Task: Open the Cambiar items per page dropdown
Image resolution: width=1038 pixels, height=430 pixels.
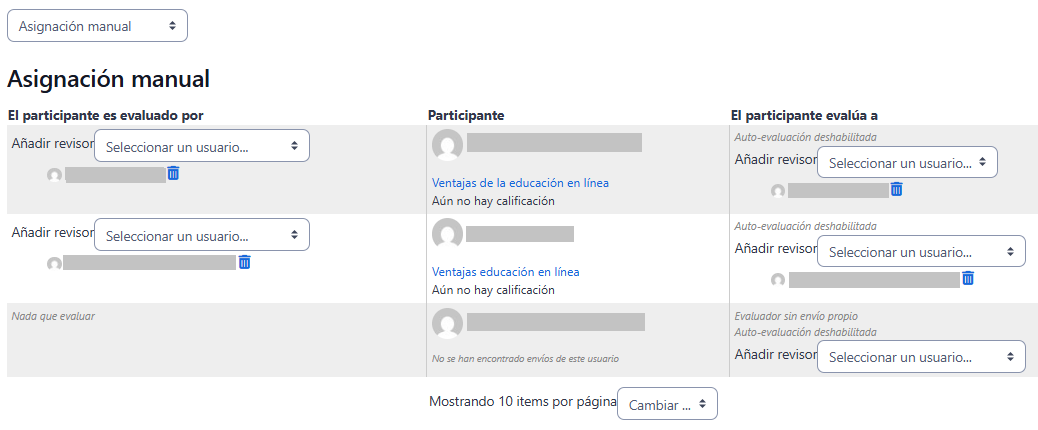Action: coord(667,404)
